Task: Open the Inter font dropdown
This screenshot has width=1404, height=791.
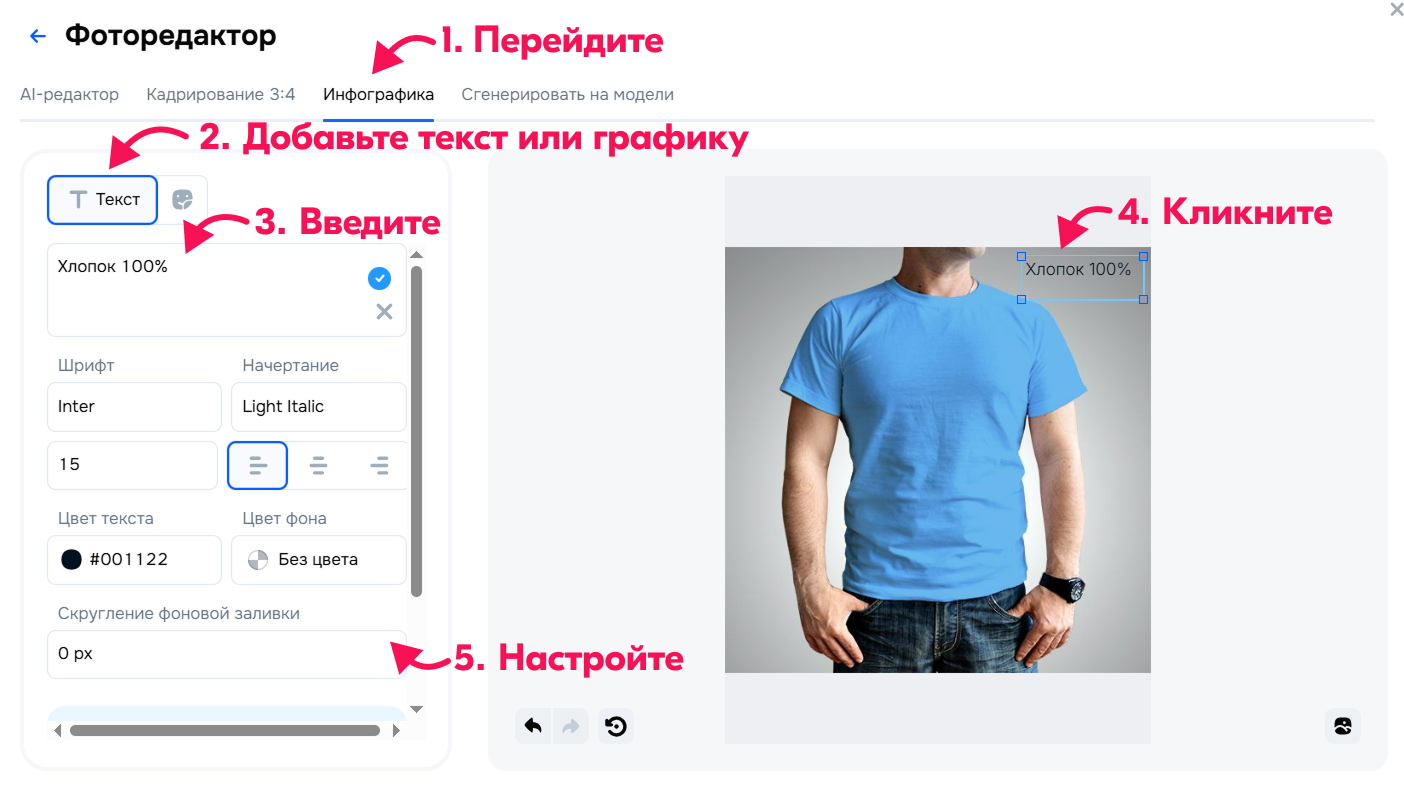Action: [134, 407]
